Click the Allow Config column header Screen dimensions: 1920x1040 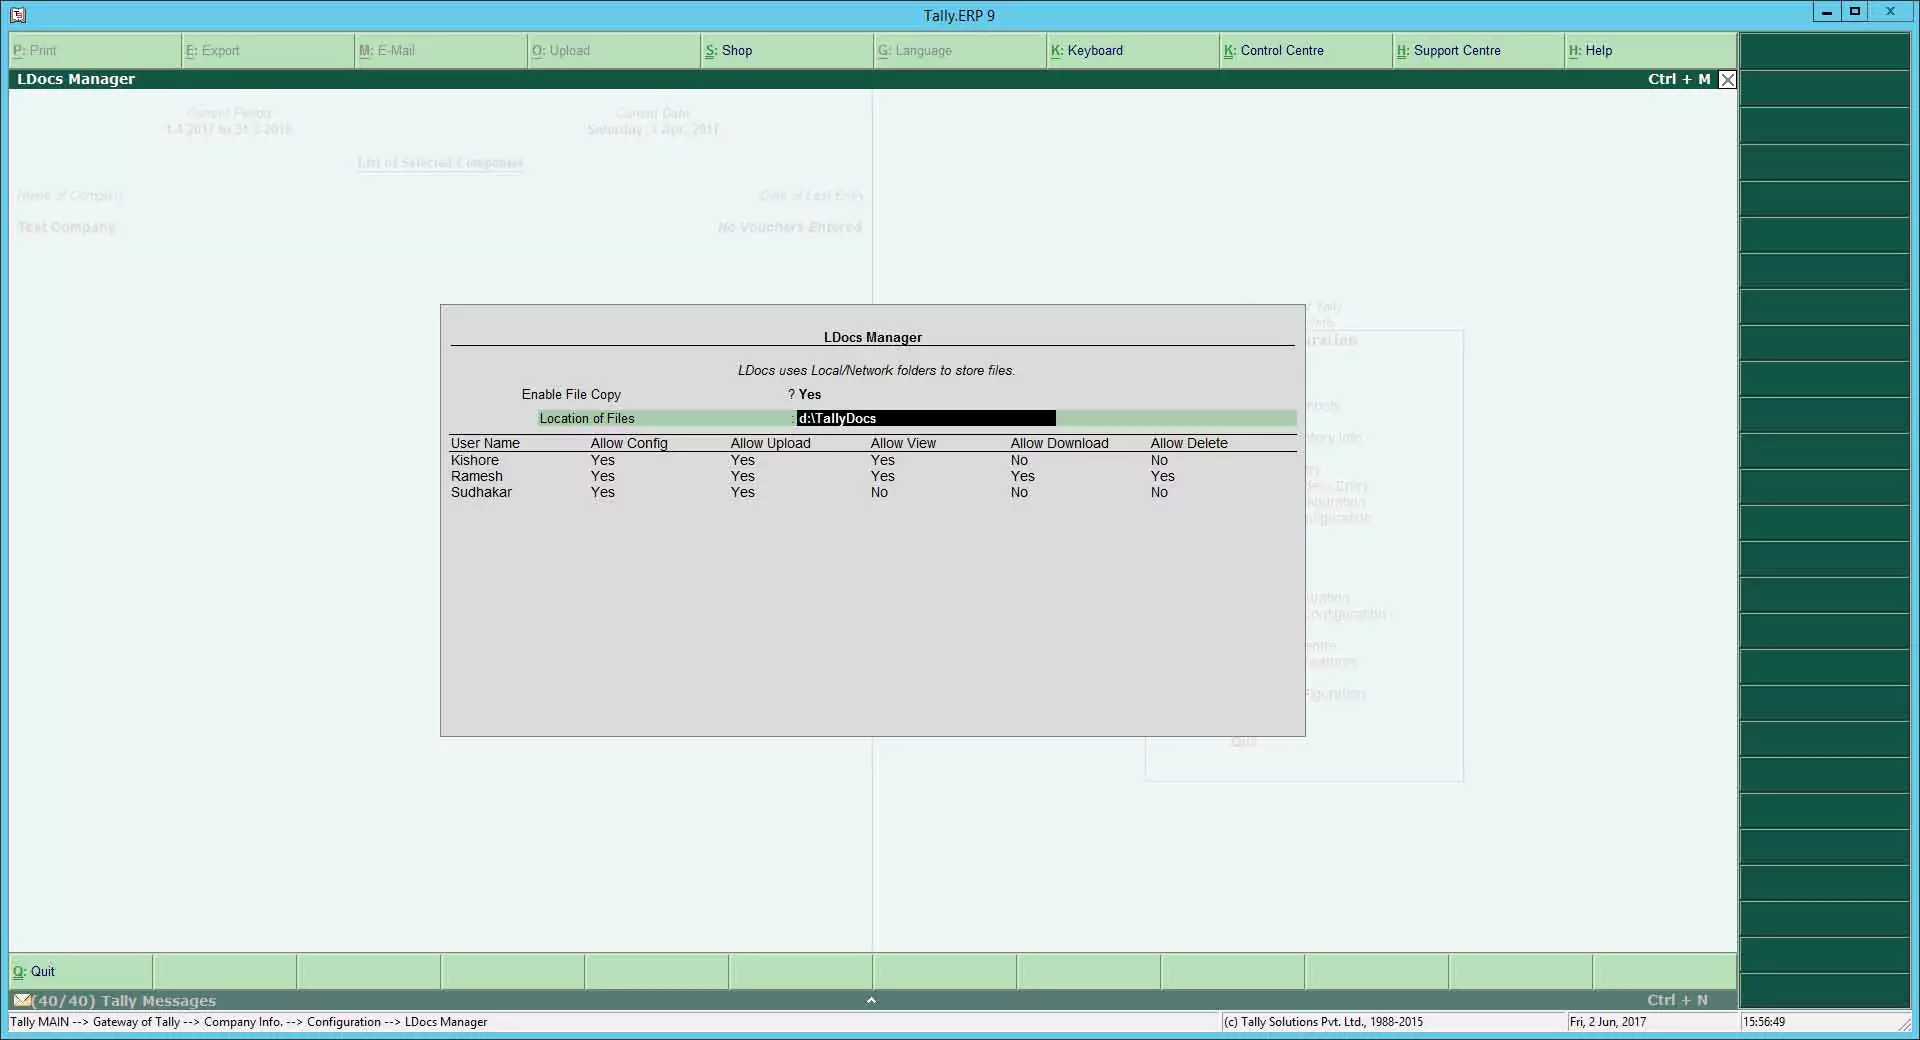click(x=629, y=444)
